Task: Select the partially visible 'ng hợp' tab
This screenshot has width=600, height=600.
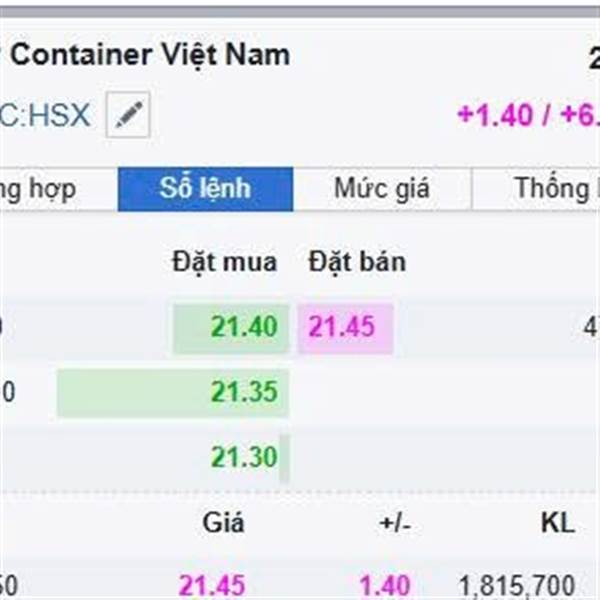Action: 38,189
